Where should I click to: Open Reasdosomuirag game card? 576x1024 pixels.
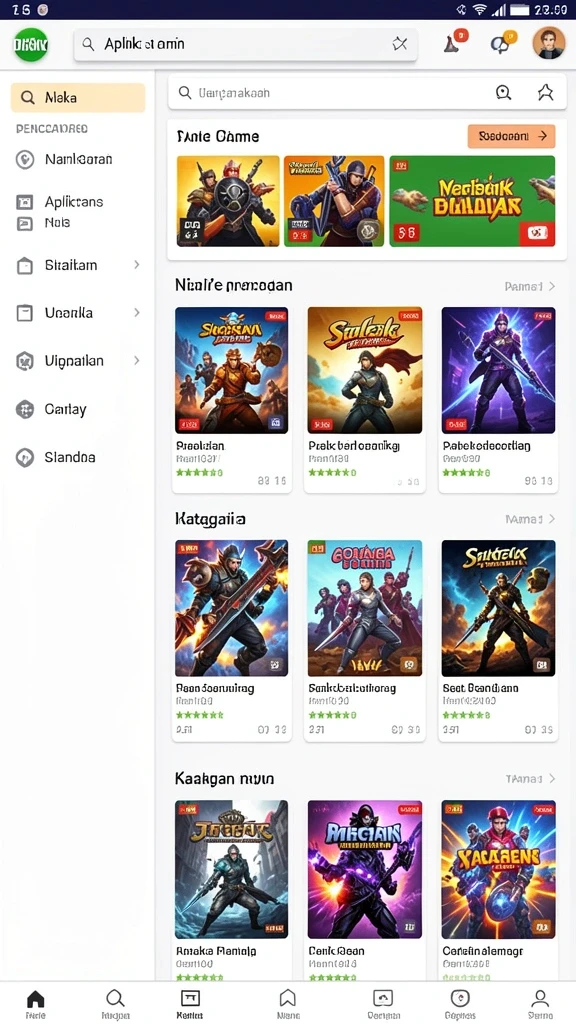pyautogui.click(x=232, y=639)
